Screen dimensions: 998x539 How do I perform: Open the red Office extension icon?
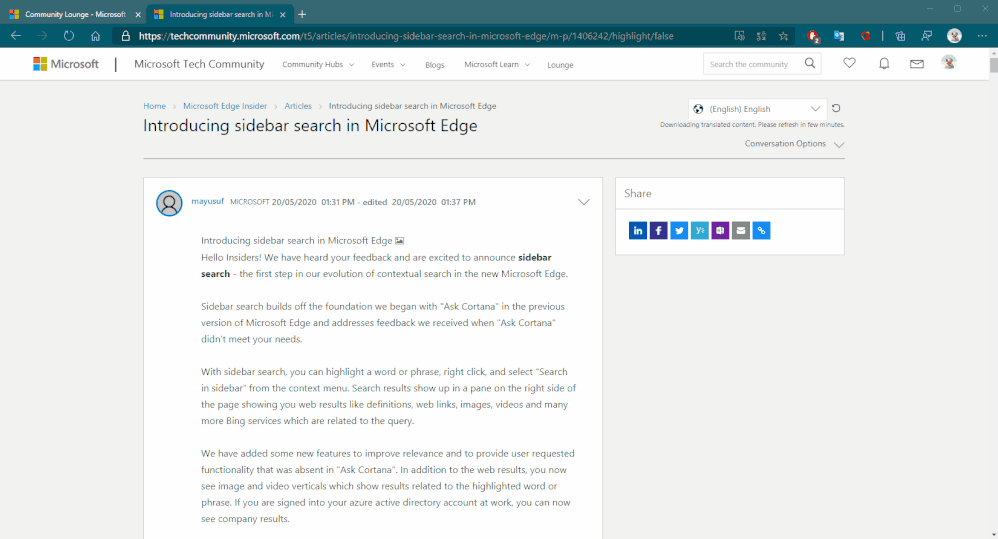coord(866,36)
